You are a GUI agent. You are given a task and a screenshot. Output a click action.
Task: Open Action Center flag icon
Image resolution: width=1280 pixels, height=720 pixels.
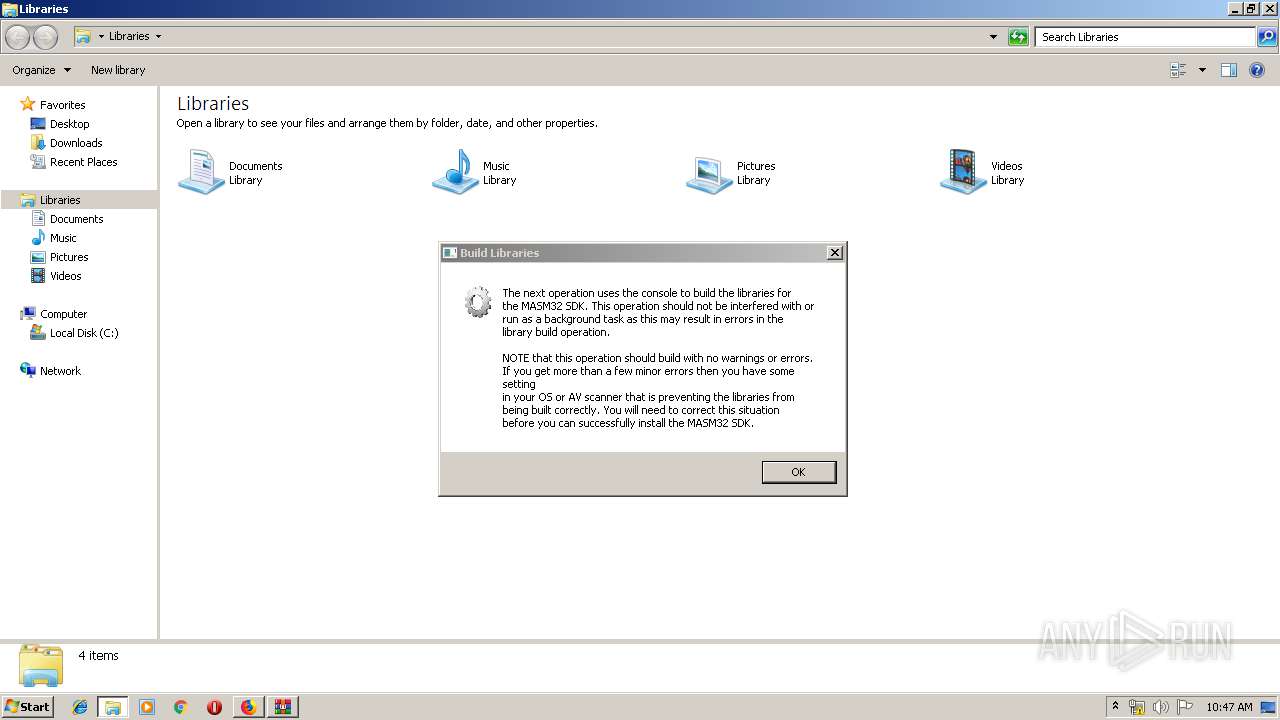[x=1184, y=707]
